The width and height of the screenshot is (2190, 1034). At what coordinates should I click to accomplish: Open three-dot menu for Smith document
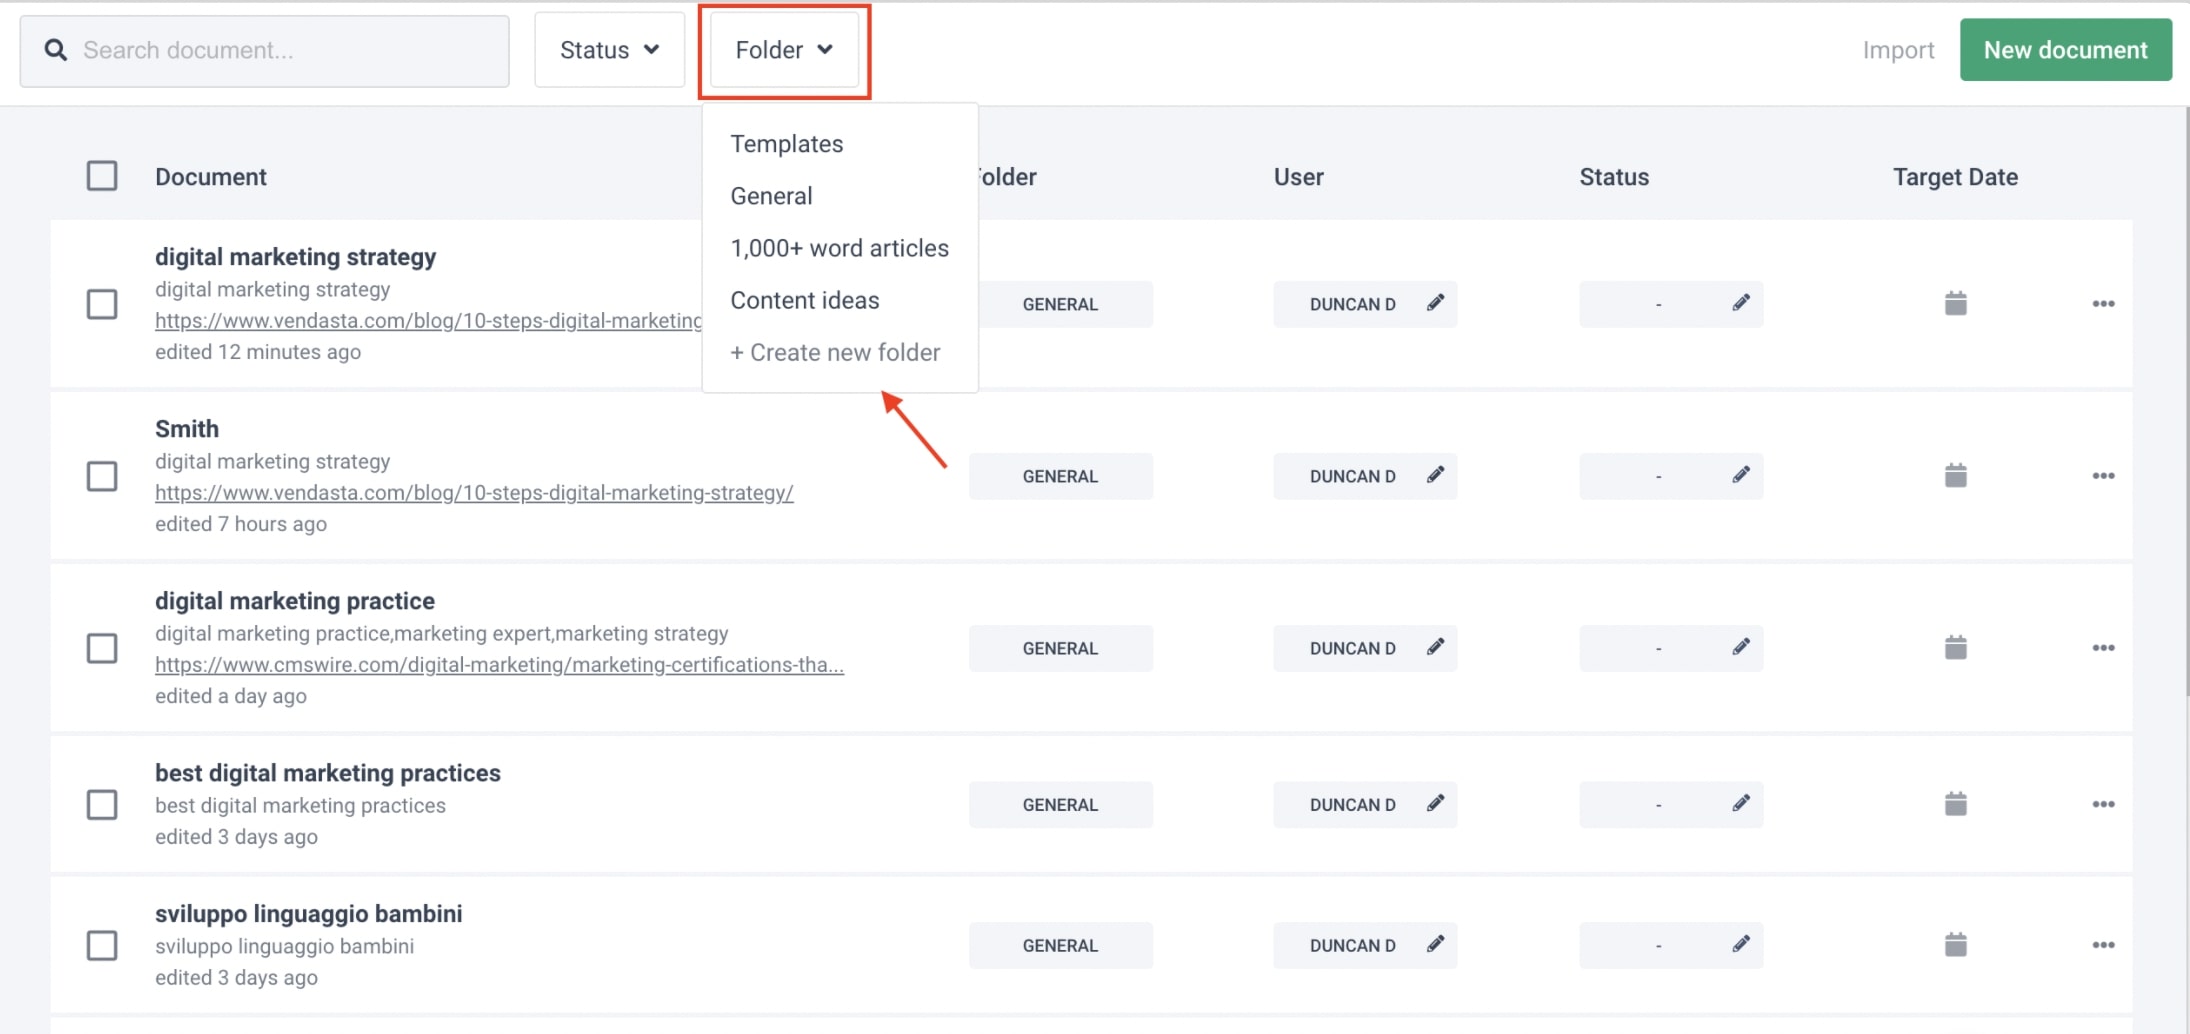(2103, 475)
